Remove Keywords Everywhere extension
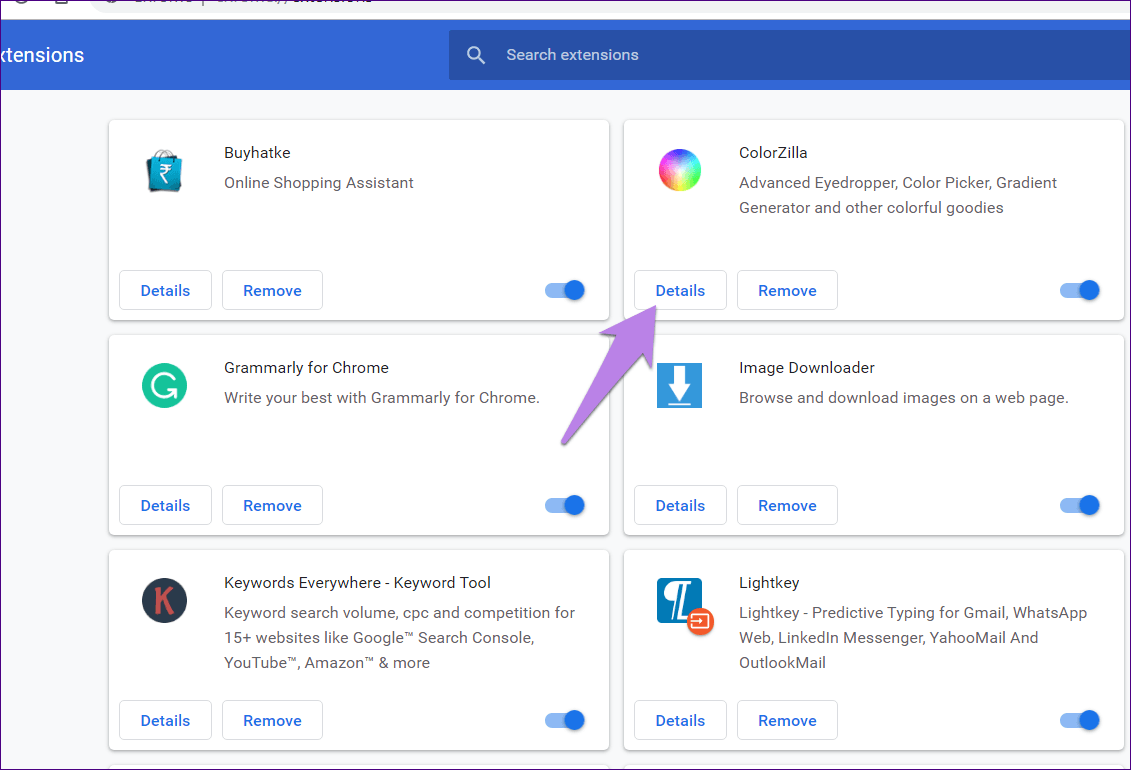The image size is (1131, 770). [272, 720]
